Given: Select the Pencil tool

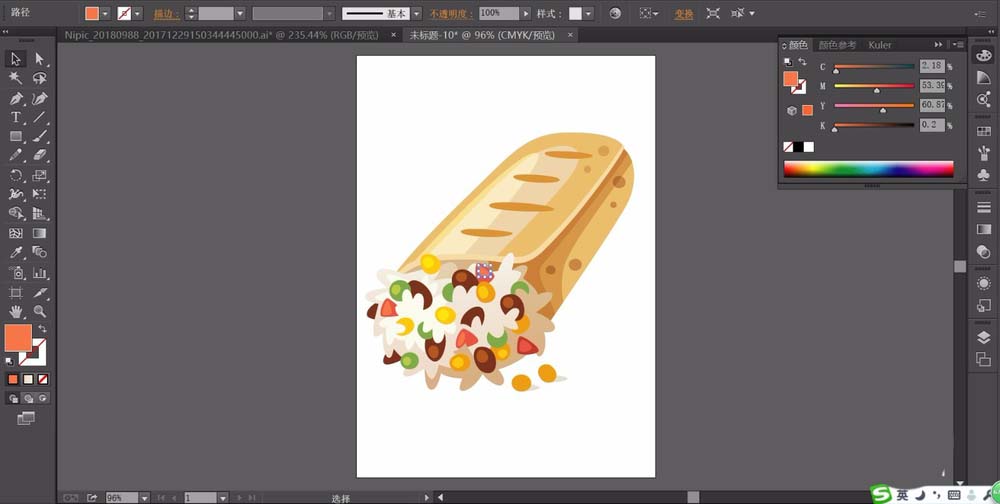Looking at the screenshot, I should point(16,155).
